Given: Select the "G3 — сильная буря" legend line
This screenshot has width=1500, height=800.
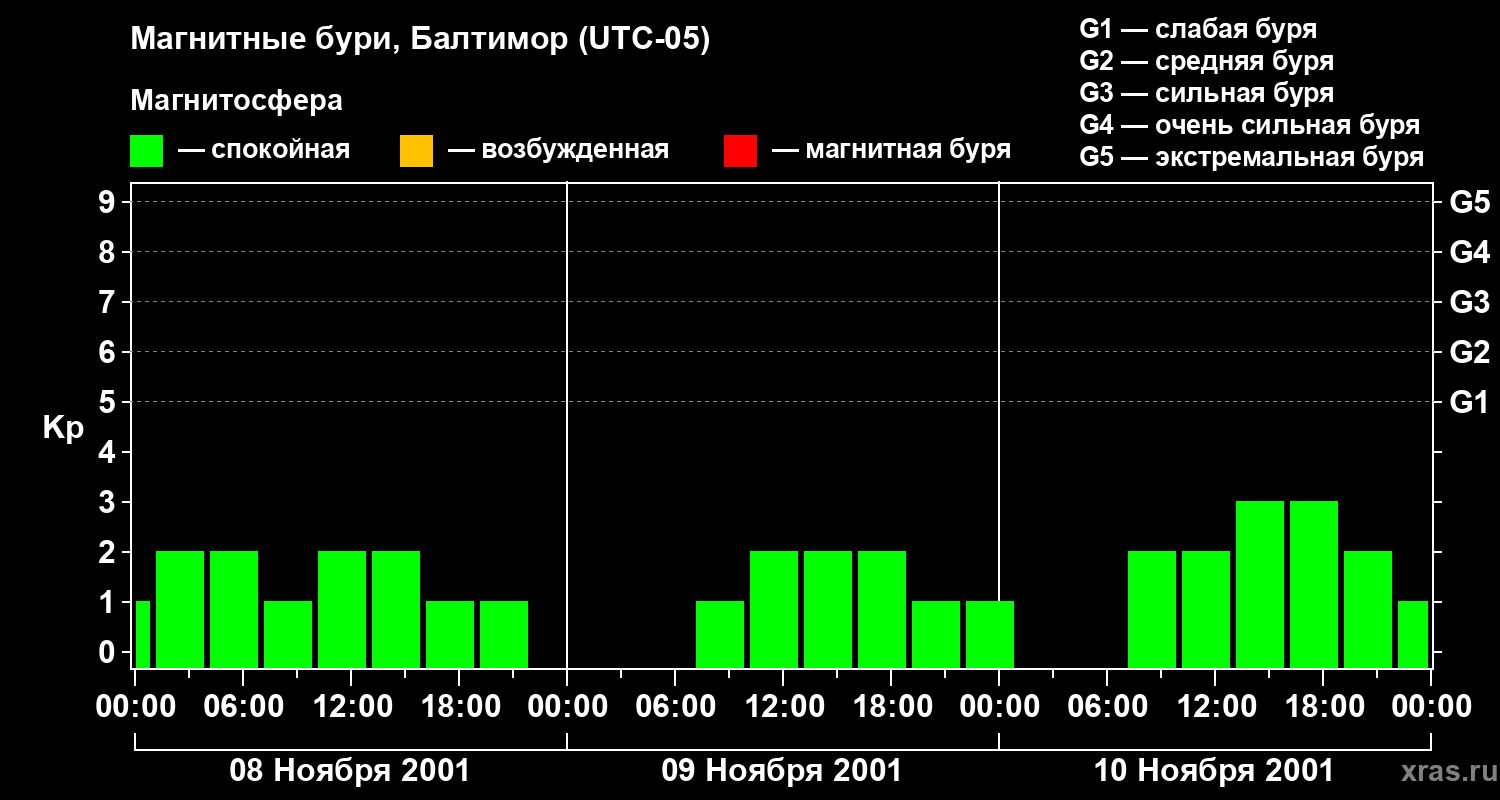Looking at the screenshot, I should (x=1207, y=93).
